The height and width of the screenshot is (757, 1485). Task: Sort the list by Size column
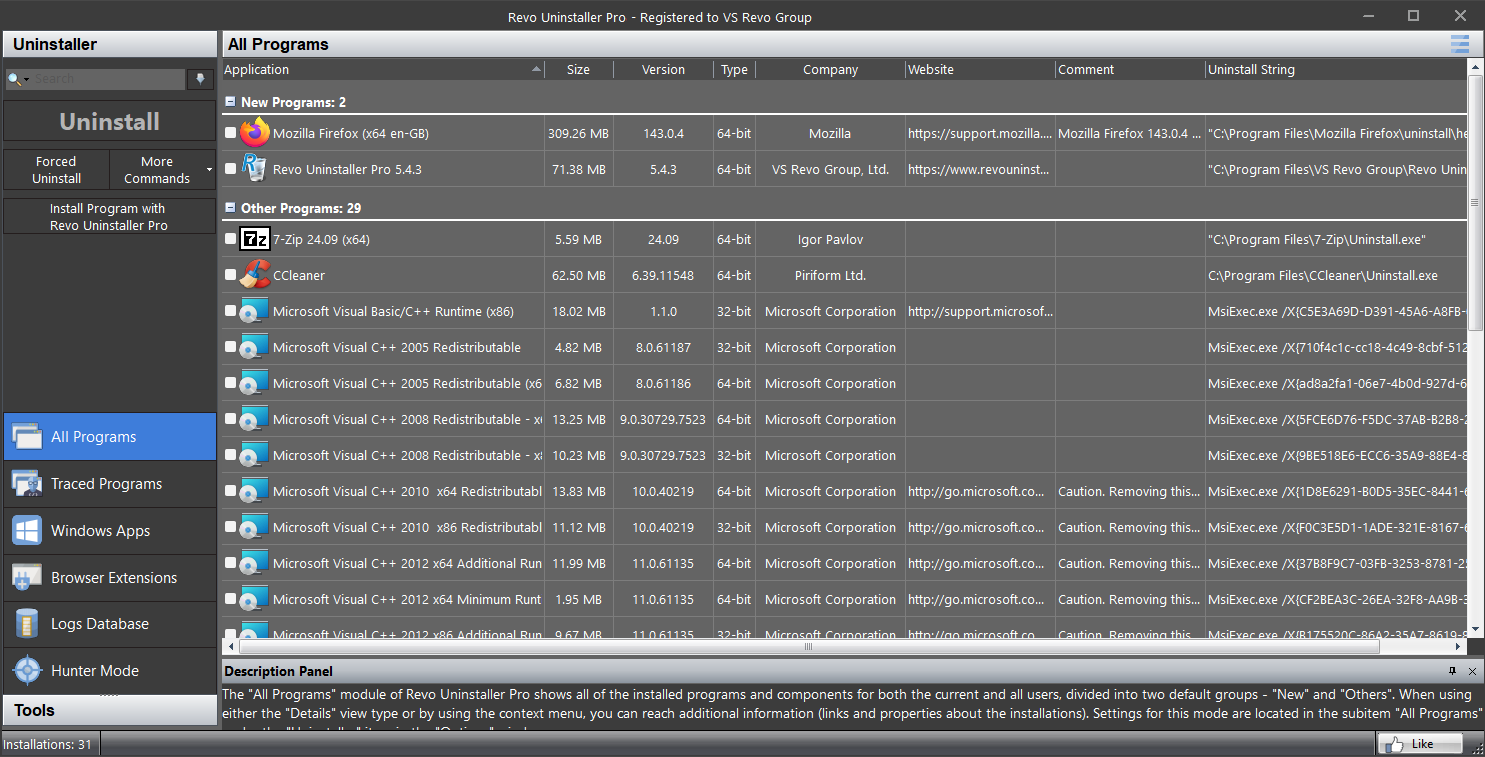pos(578,70)
